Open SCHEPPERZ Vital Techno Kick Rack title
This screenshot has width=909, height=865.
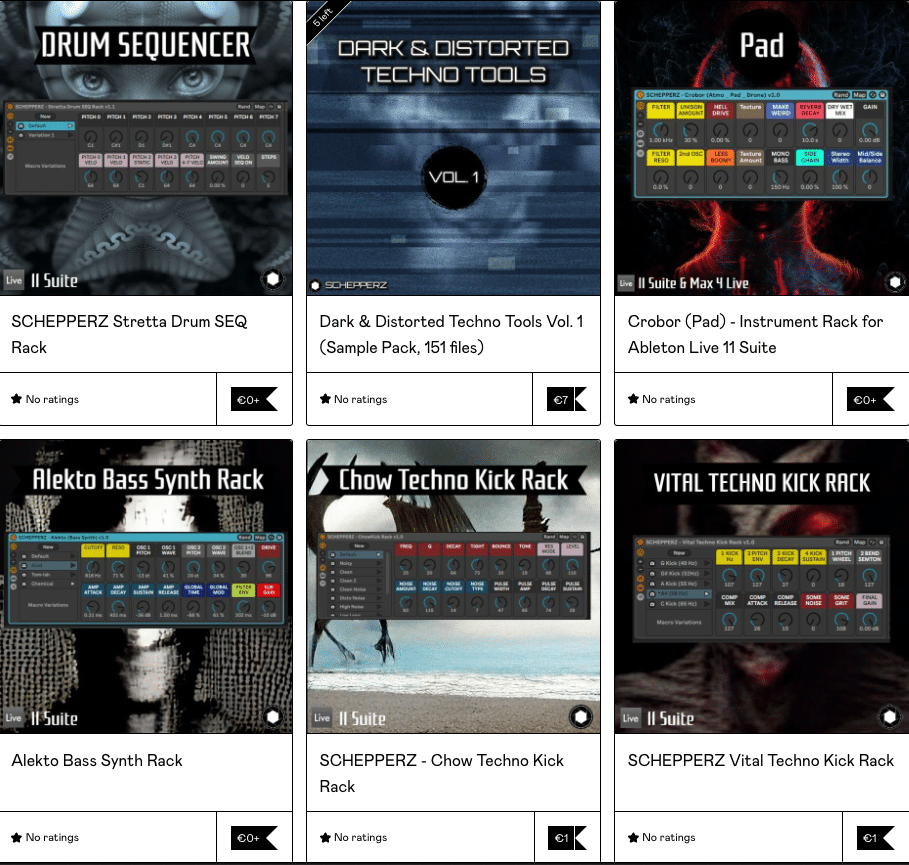point(761,761)
